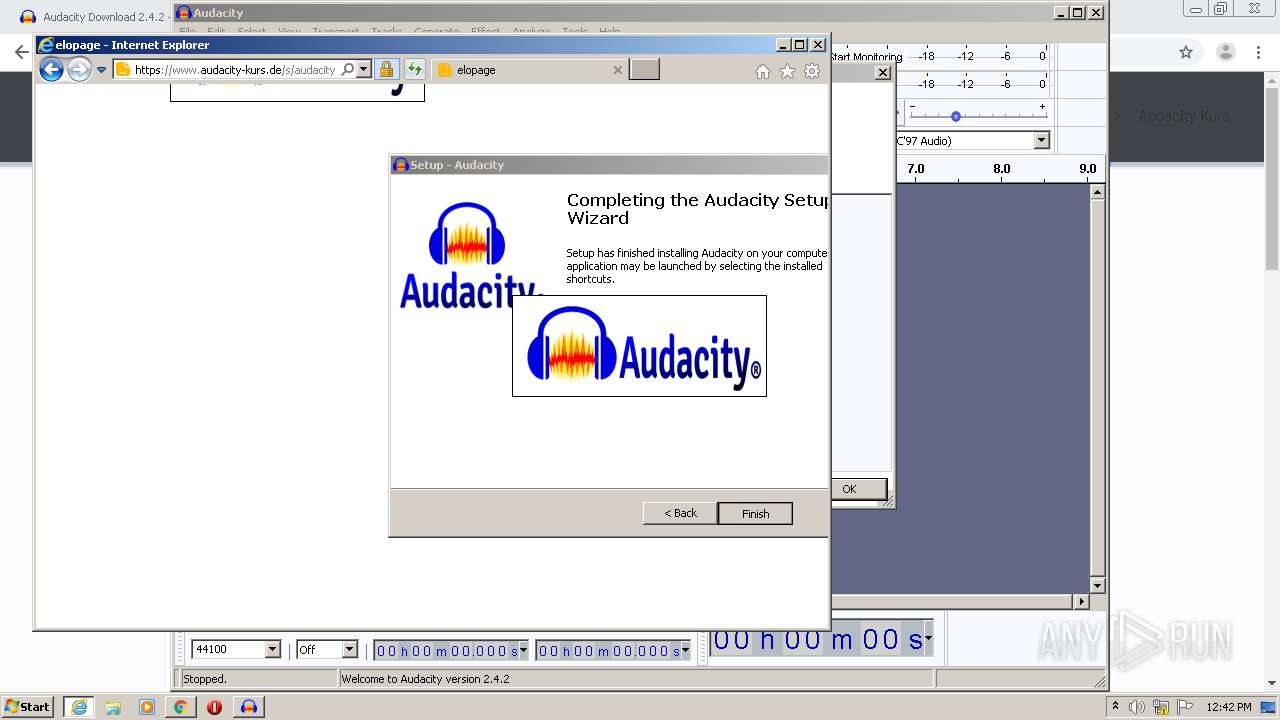Click the Audacity vertical scrollbar down arrow
This screenshot has height=720, width=1280.
[1097, 586]
